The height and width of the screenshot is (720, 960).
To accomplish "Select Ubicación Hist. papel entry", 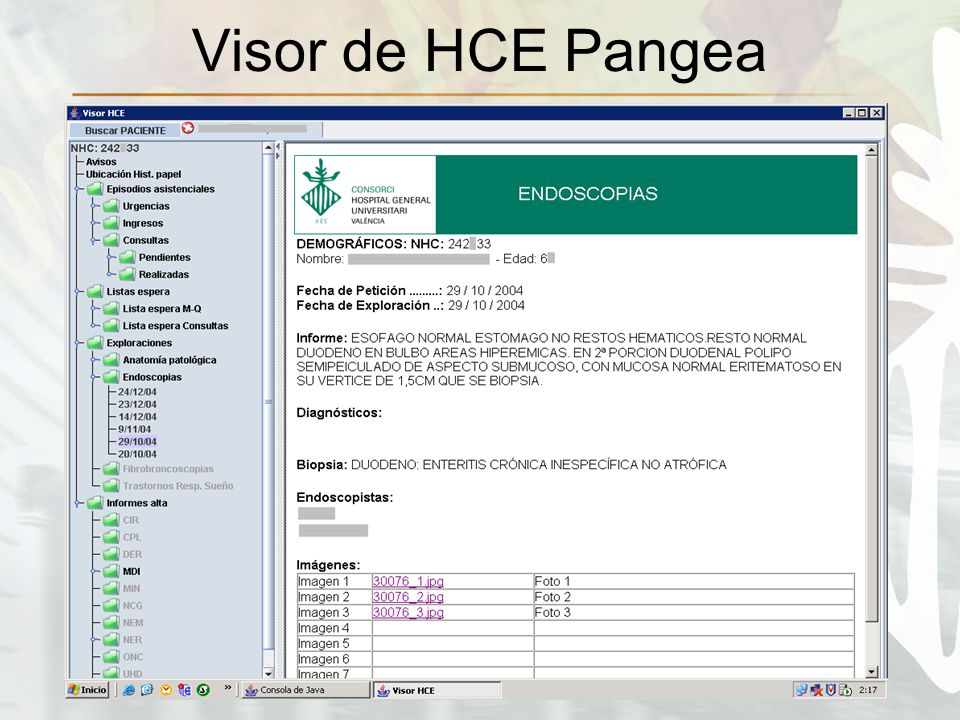I will (133, 174).
